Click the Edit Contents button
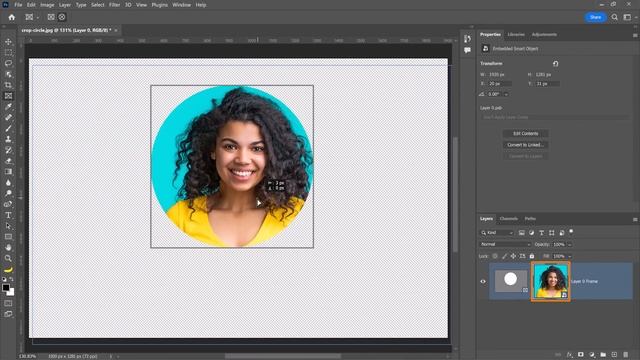Screen dimensions: 640x360 click(525, 133)
